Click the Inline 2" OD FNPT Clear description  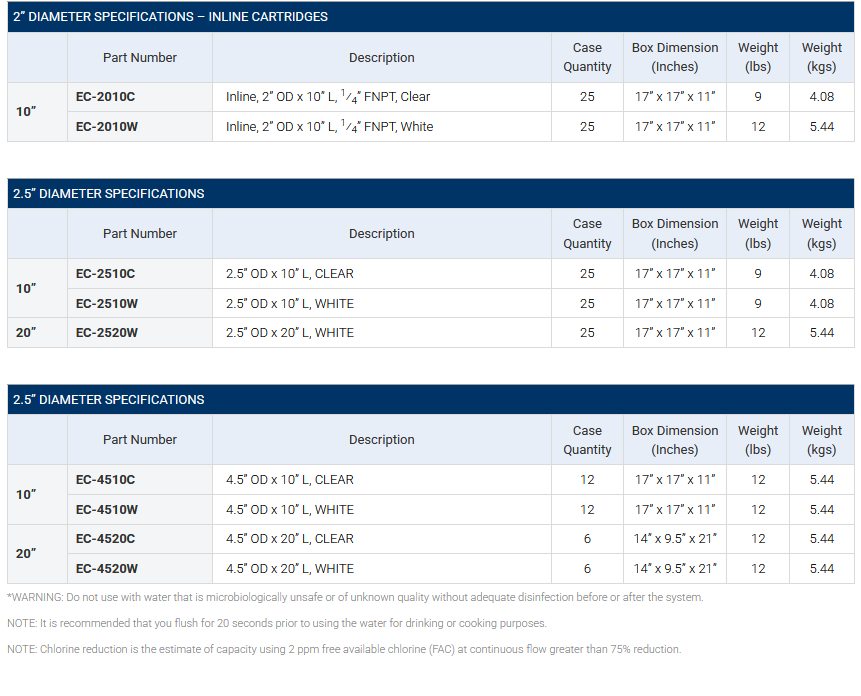(x=328, y=97)
